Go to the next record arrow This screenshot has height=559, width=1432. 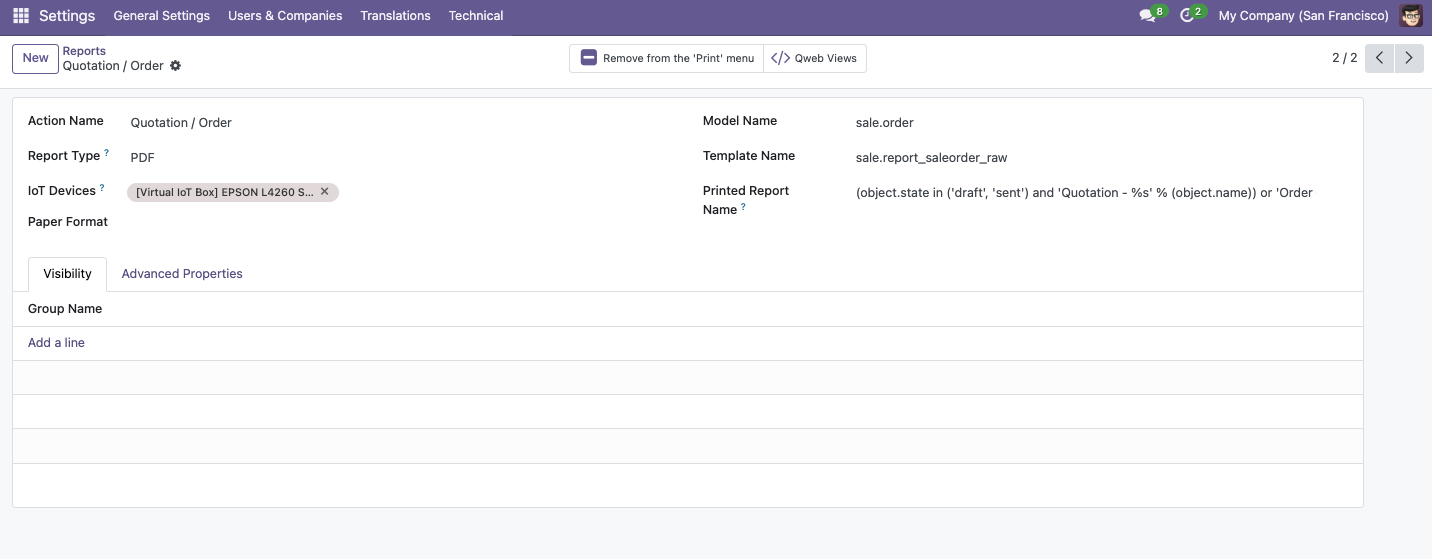tap(1409, 58)
